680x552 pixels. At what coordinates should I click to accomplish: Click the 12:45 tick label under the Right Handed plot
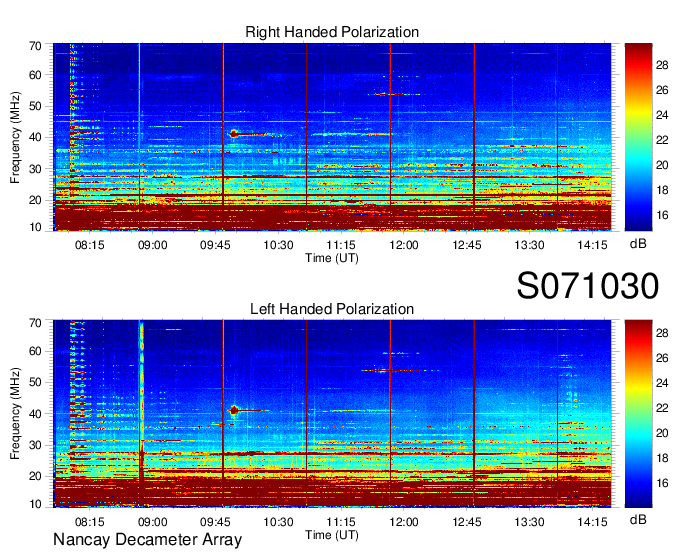pos(467,245)
